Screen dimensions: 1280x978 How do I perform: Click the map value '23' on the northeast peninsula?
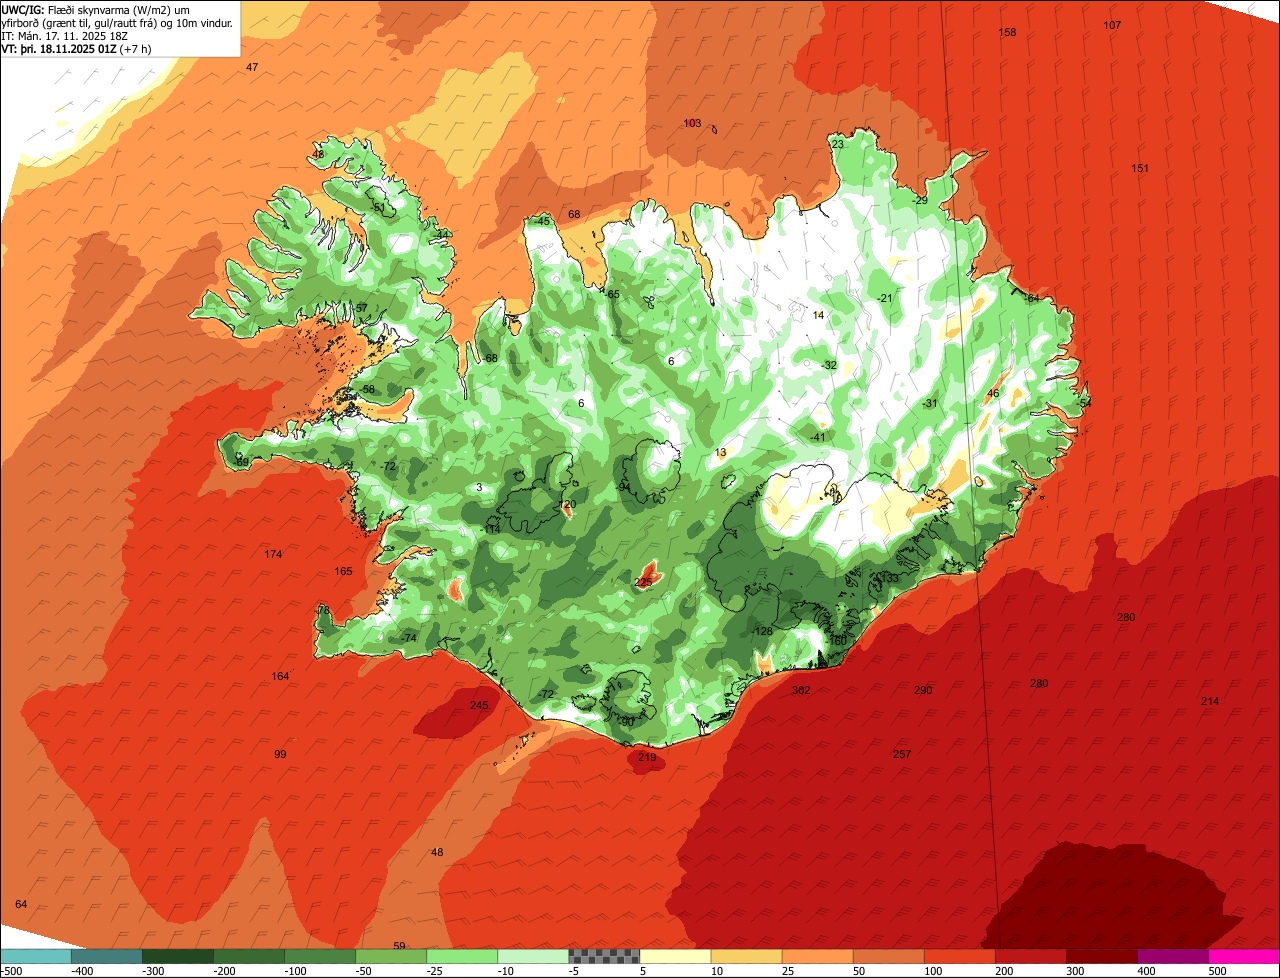(x=838, y=144)
